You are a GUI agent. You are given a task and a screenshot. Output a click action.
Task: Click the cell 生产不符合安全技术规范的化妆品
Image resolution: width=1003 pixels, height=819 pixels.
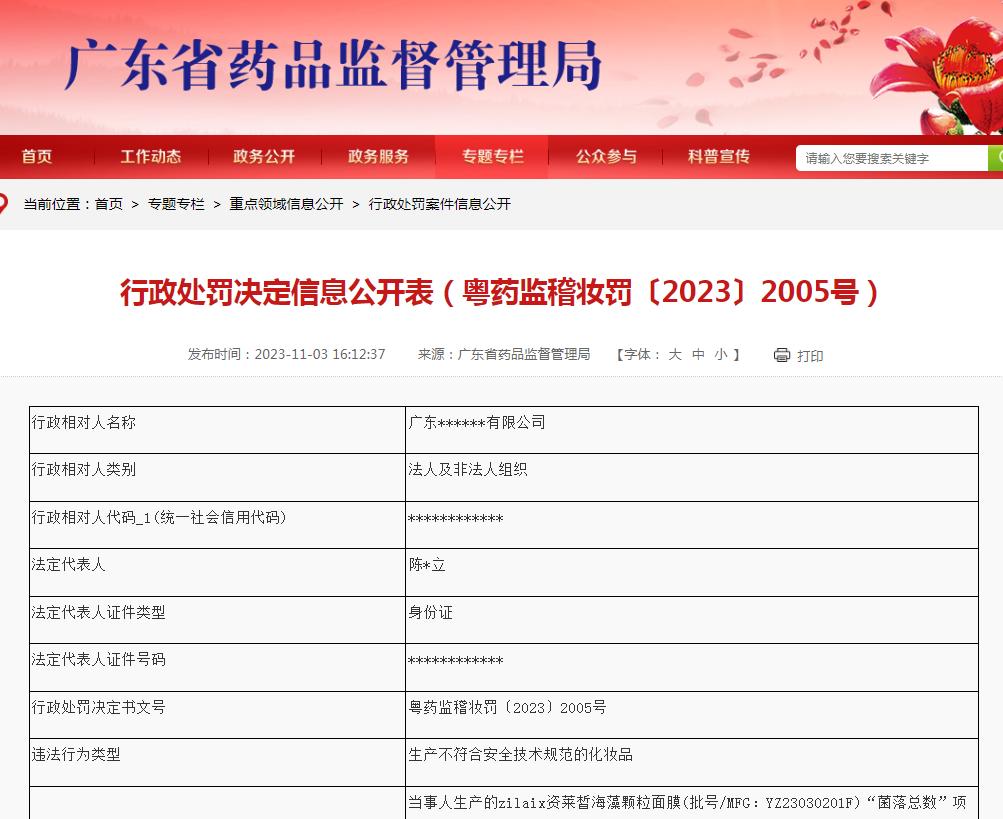click(692, 762)
